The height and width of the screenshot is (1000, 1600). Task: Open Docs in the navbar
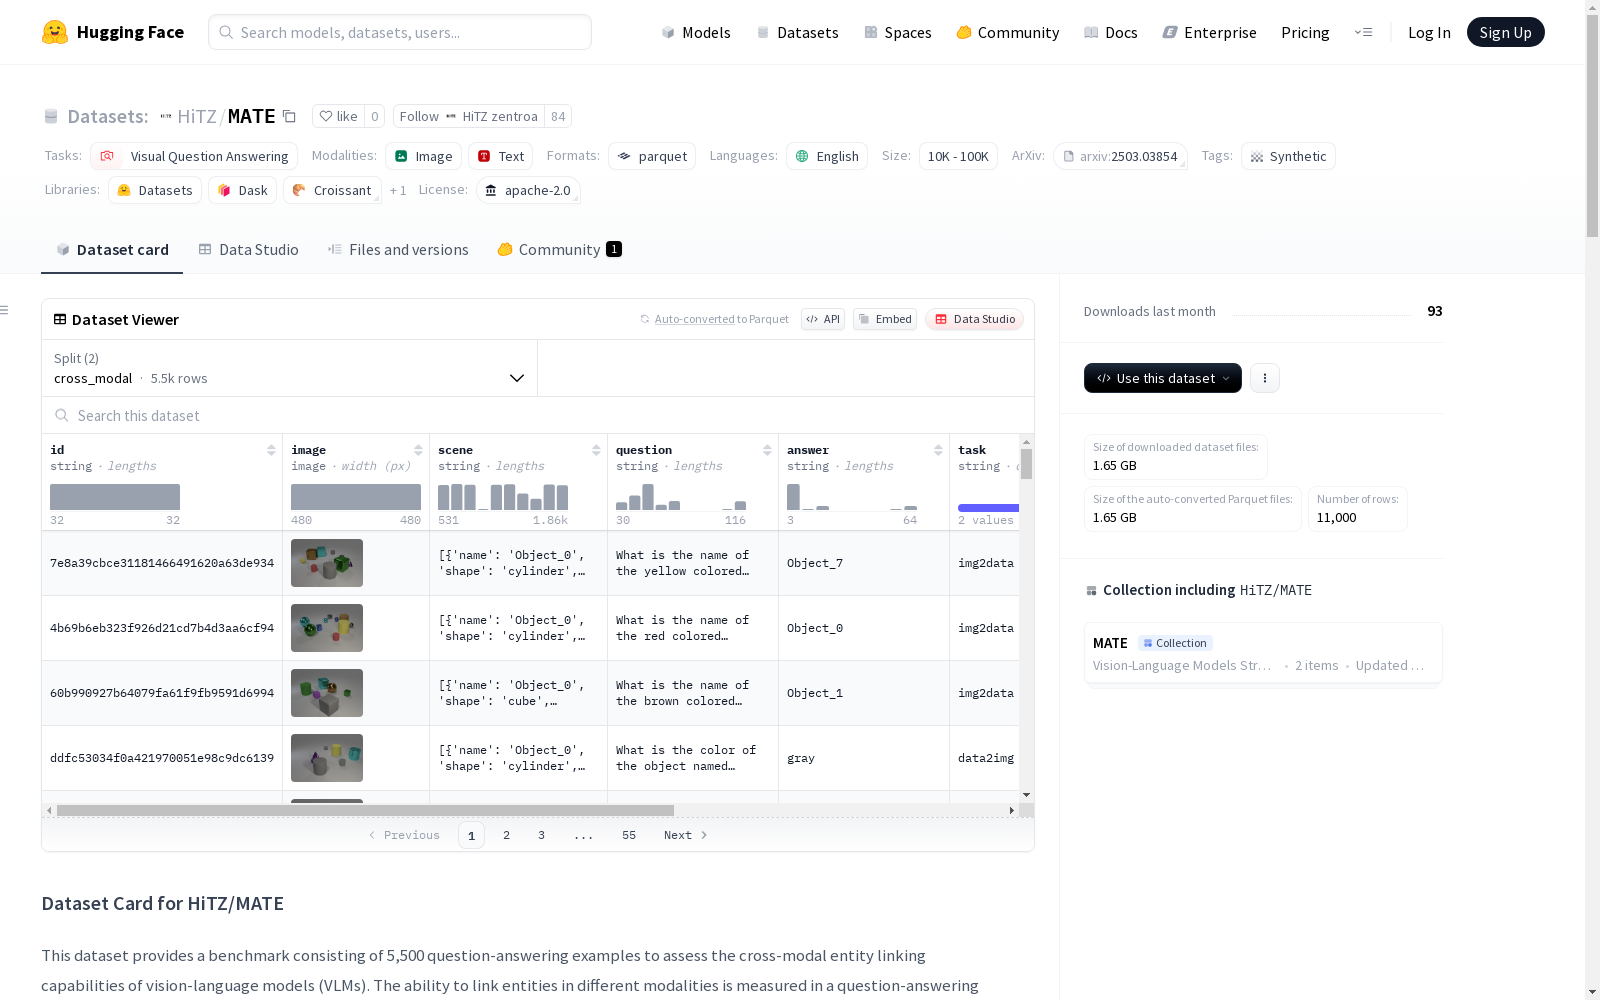[1111, 32]
